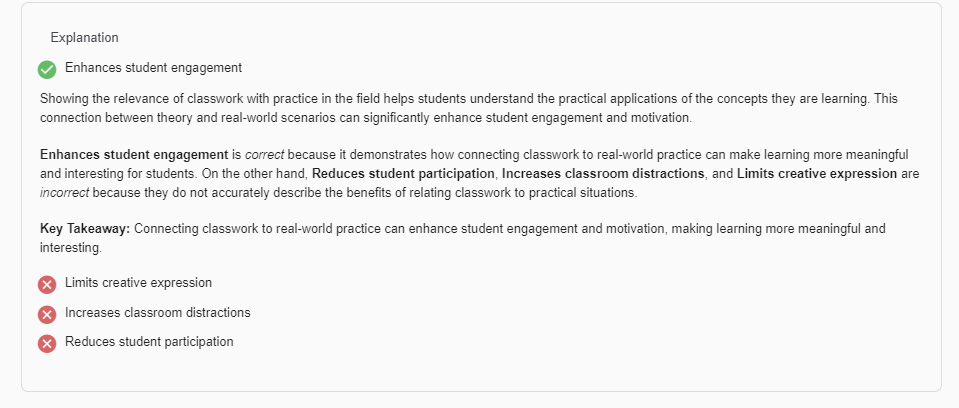Choose the Limits creative expression answer option label
959x408 pixels.
tap(138, 283)
